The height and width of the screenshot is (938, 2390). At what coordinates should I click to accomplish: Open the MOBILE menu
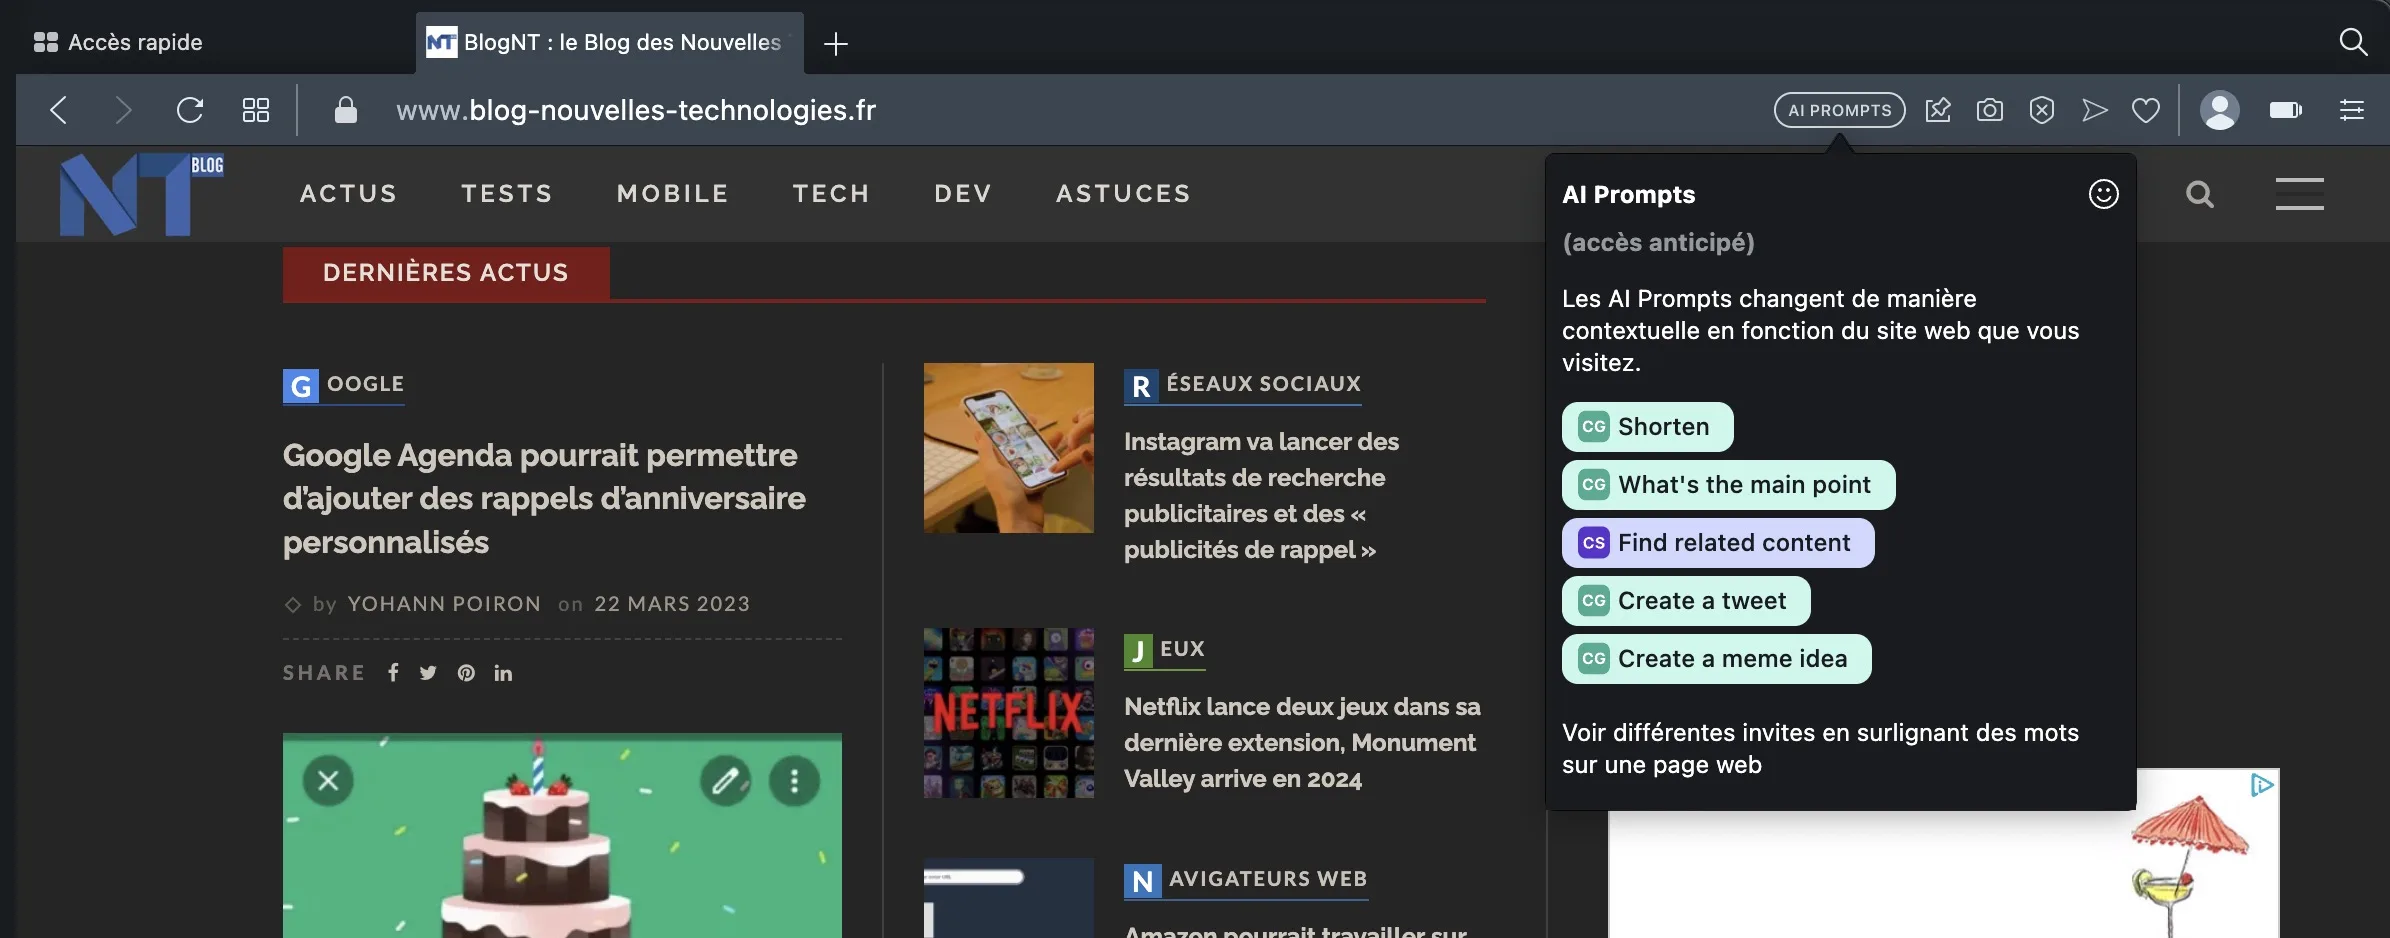pos(673,193)
